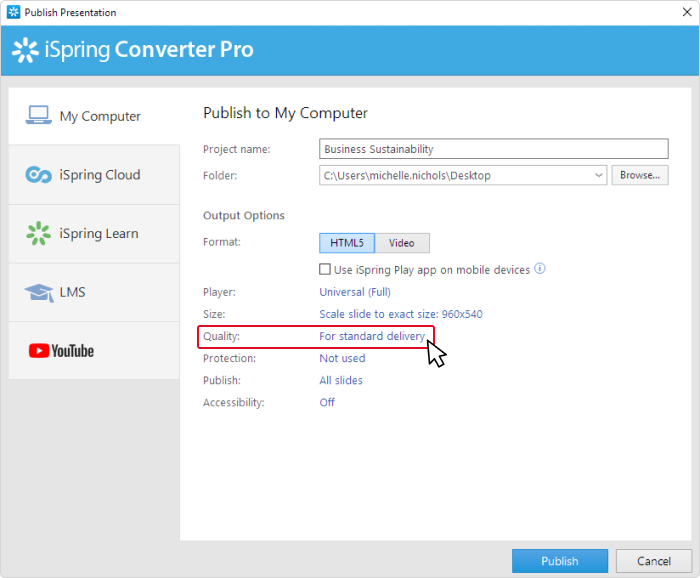Click the YouTube logo icon
The width and height of the screenshot is (700, 578).
(x=61, y=351)
